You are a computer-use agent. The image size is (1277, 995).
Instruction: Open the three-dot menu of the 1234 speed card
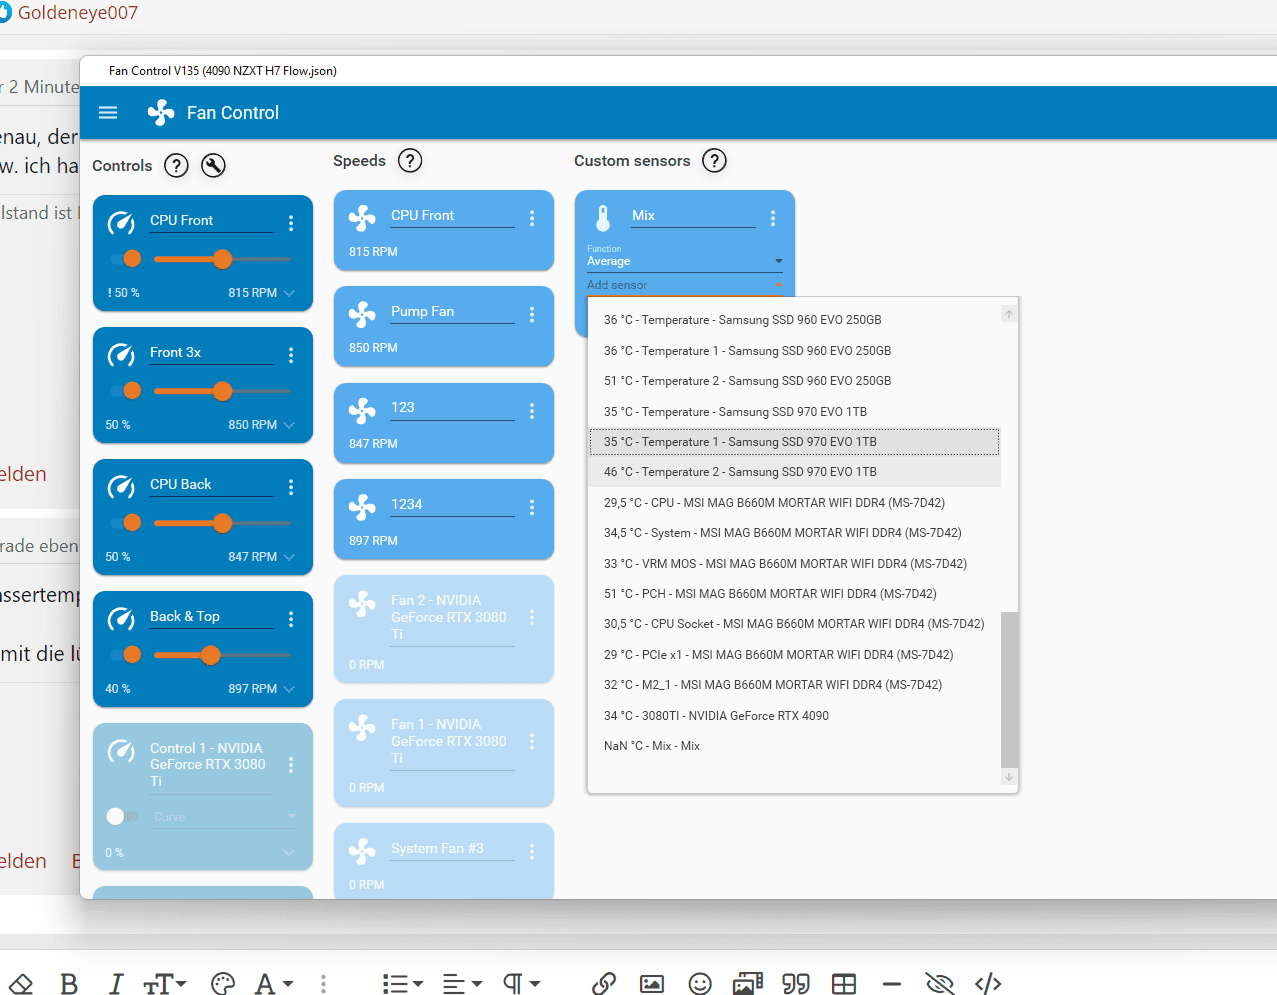tap(532, 508)
